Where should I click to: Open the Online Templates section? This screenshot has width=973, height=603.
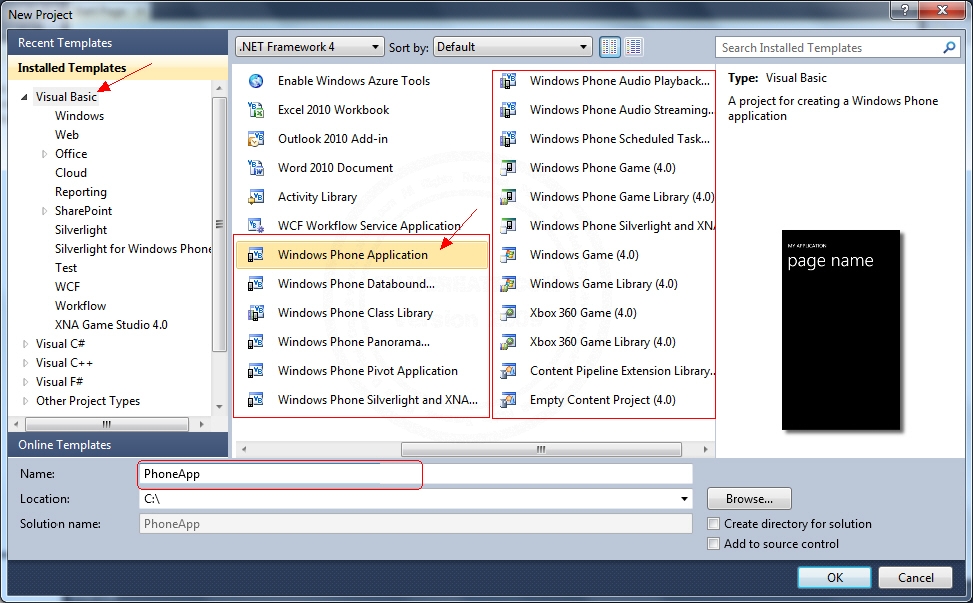(x=118, y=445)
